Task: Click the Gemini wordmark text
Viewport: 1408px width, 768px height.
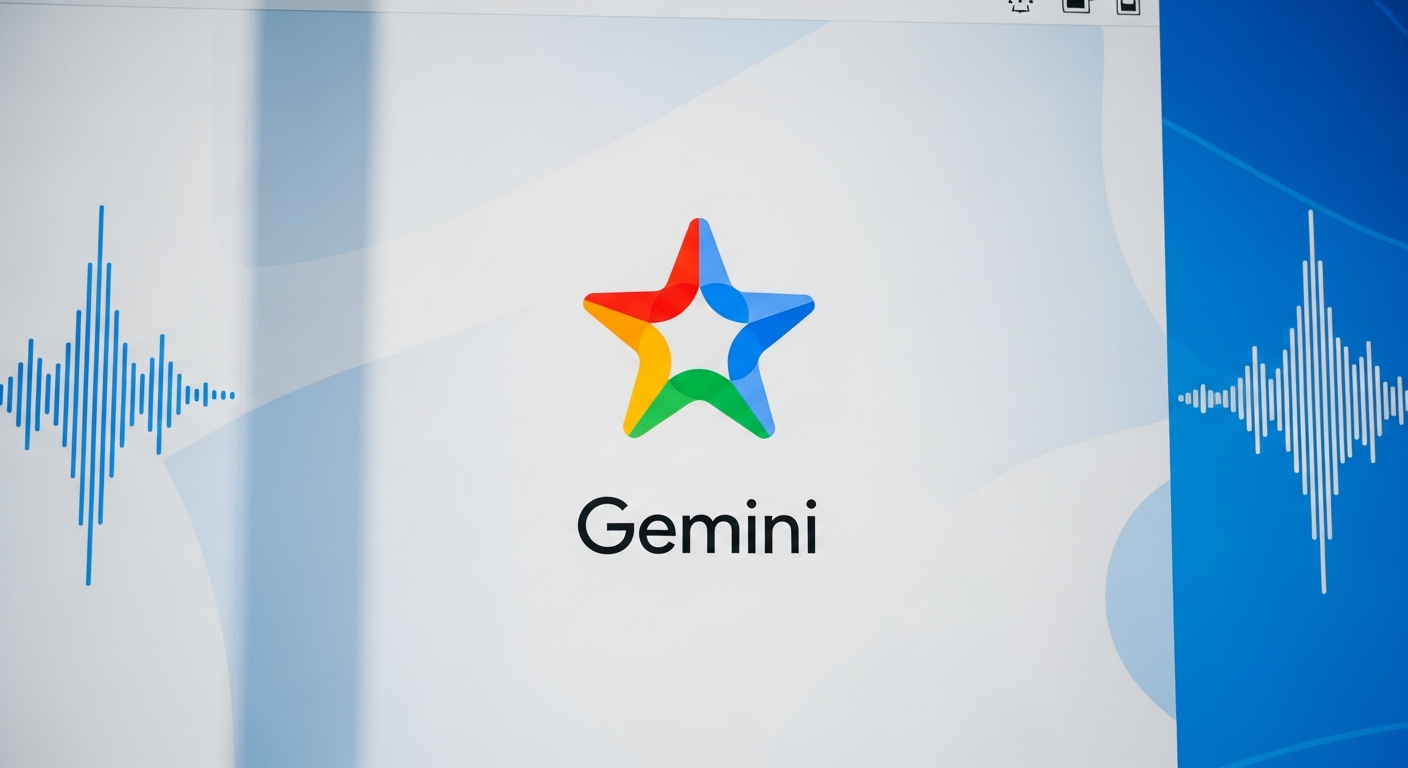Action: coord(697,527)
